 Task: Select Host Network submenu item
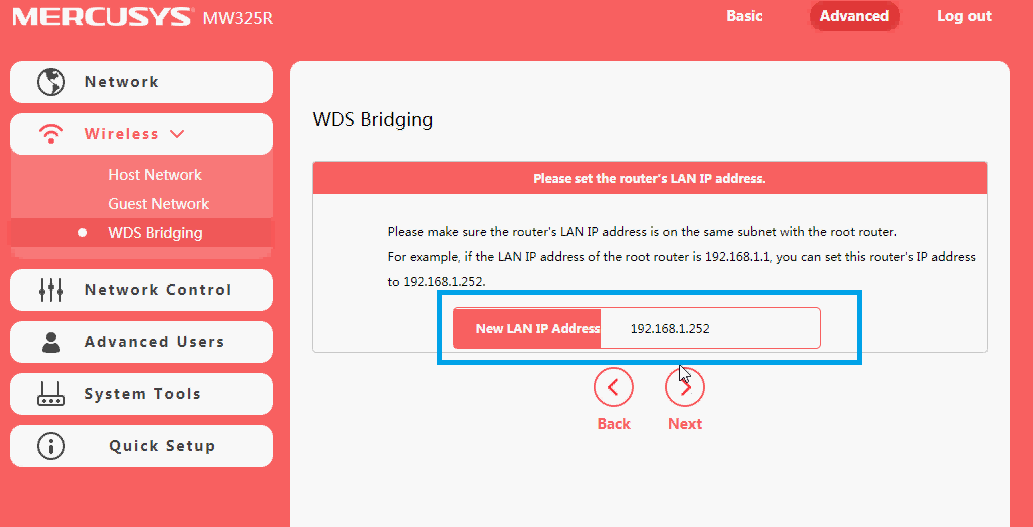coord(155,175)
